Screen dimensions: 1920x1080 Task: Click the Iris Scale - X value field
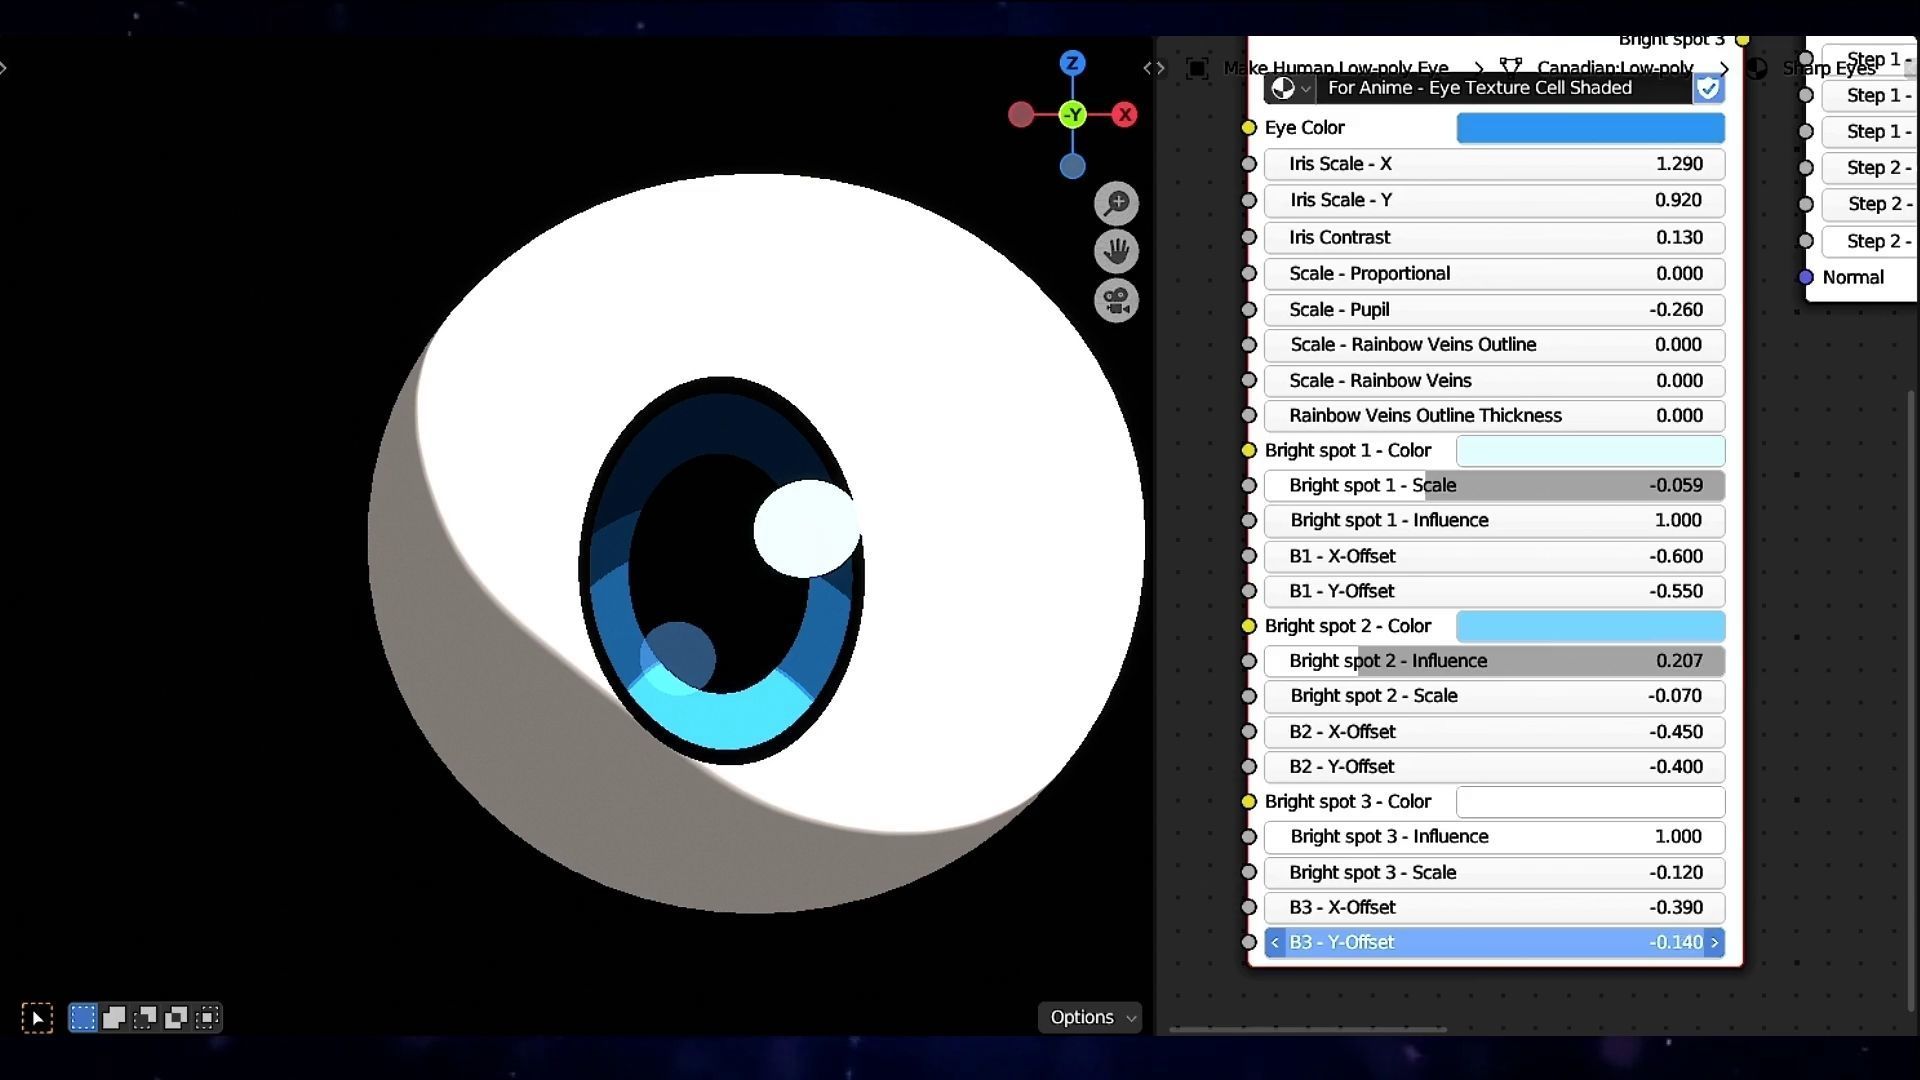(1494, 164)
